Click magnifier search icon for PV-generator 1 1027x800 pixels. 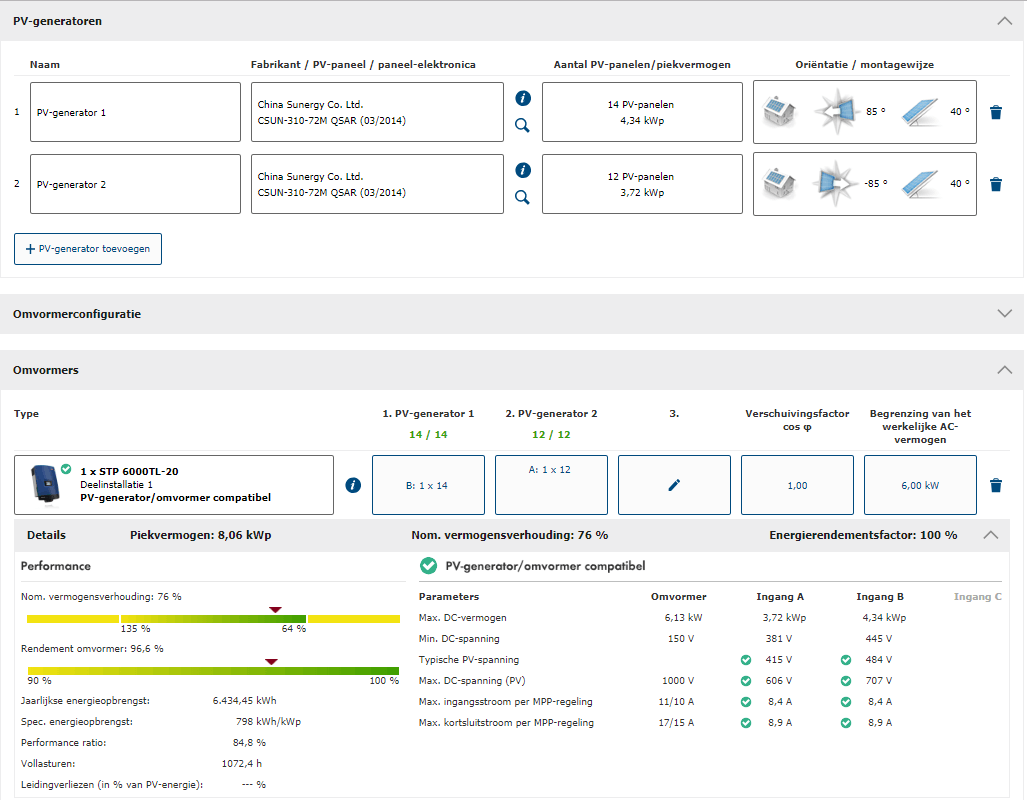coord(522,126)
